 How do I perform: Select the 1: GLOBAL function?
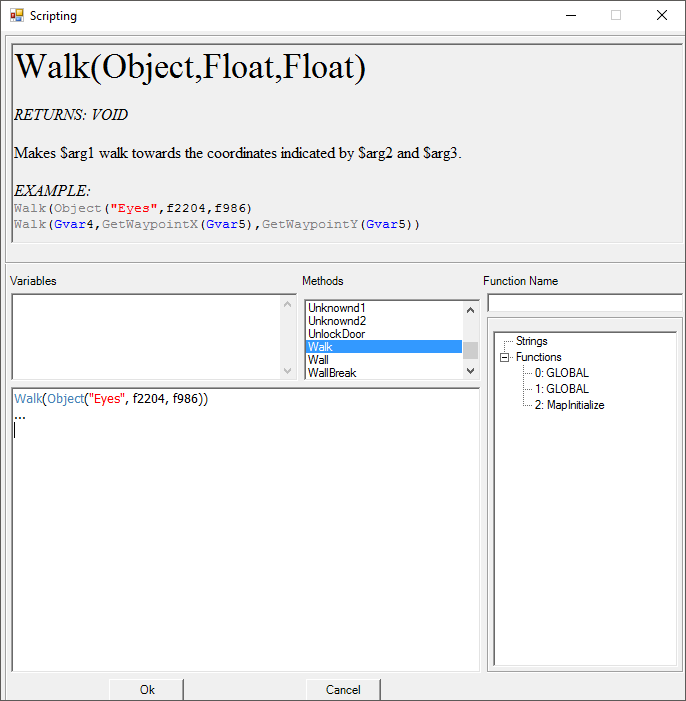click(x=561, y=389)
